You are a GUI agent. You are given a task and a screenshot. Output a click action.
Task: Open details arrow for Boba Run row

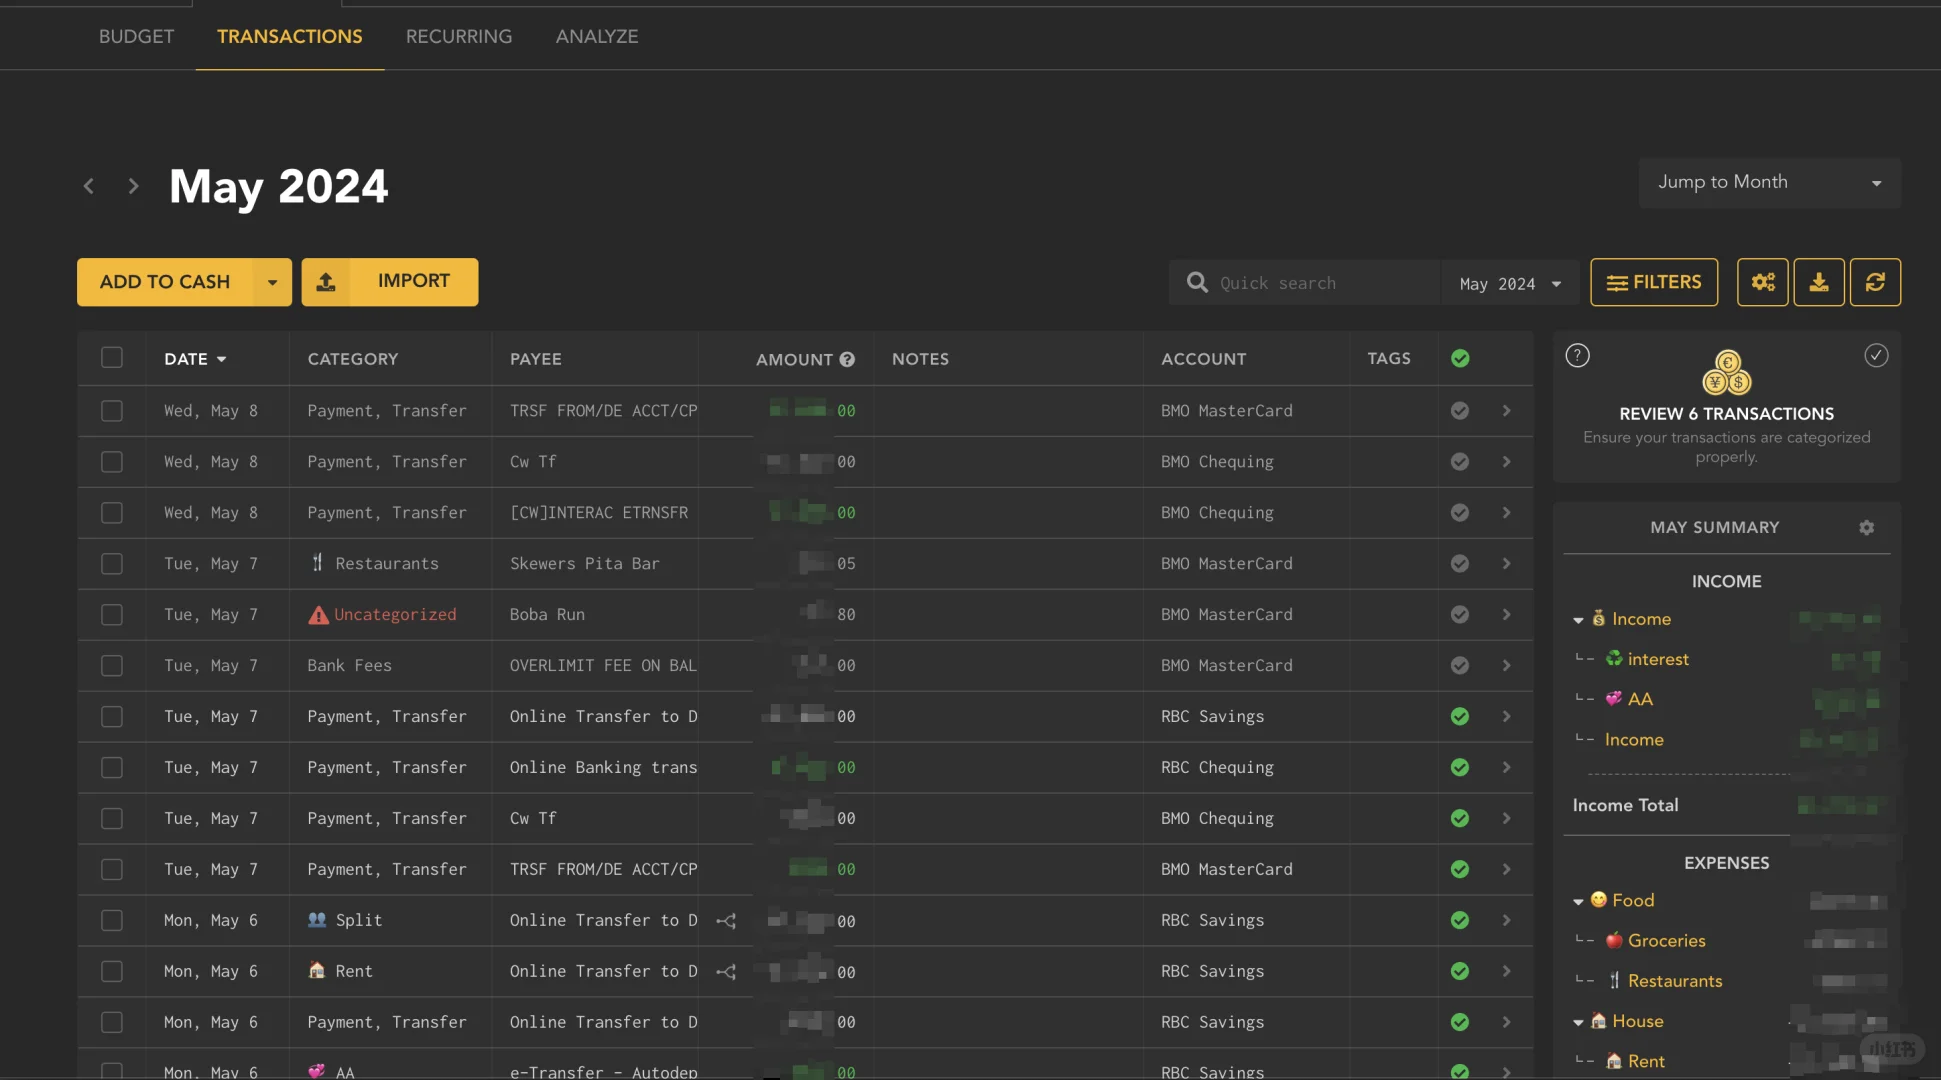pyautogui.click(x=1506, y=615)
